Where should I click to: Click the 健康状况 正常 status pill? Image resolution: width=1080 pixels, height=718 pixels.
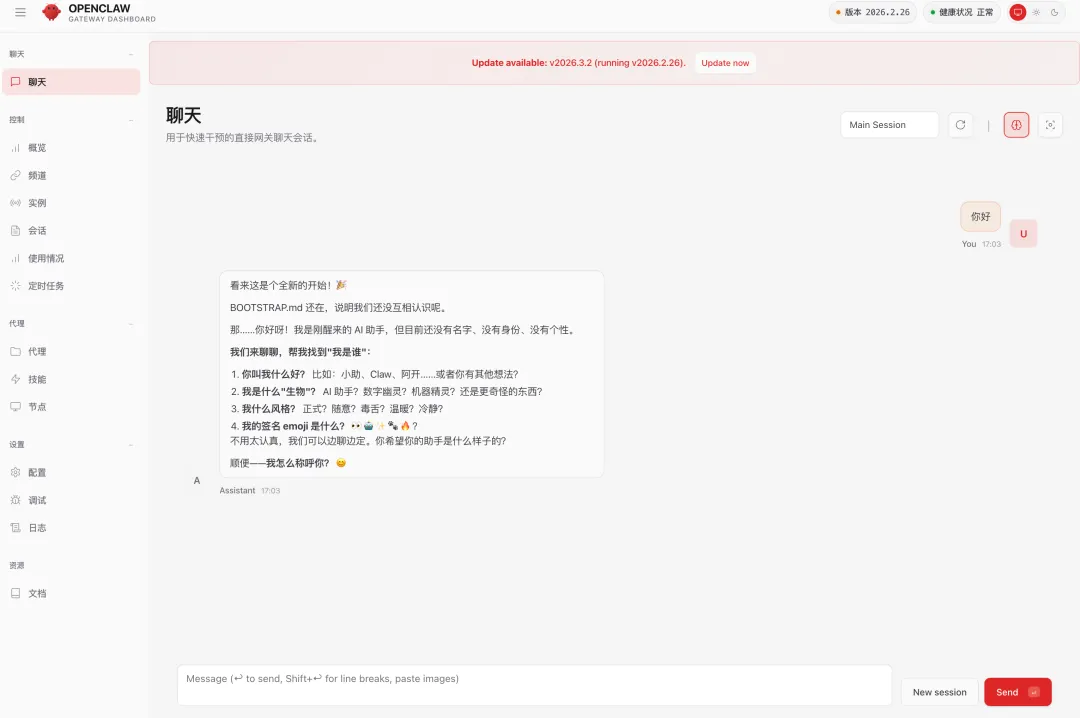(962, 12)
